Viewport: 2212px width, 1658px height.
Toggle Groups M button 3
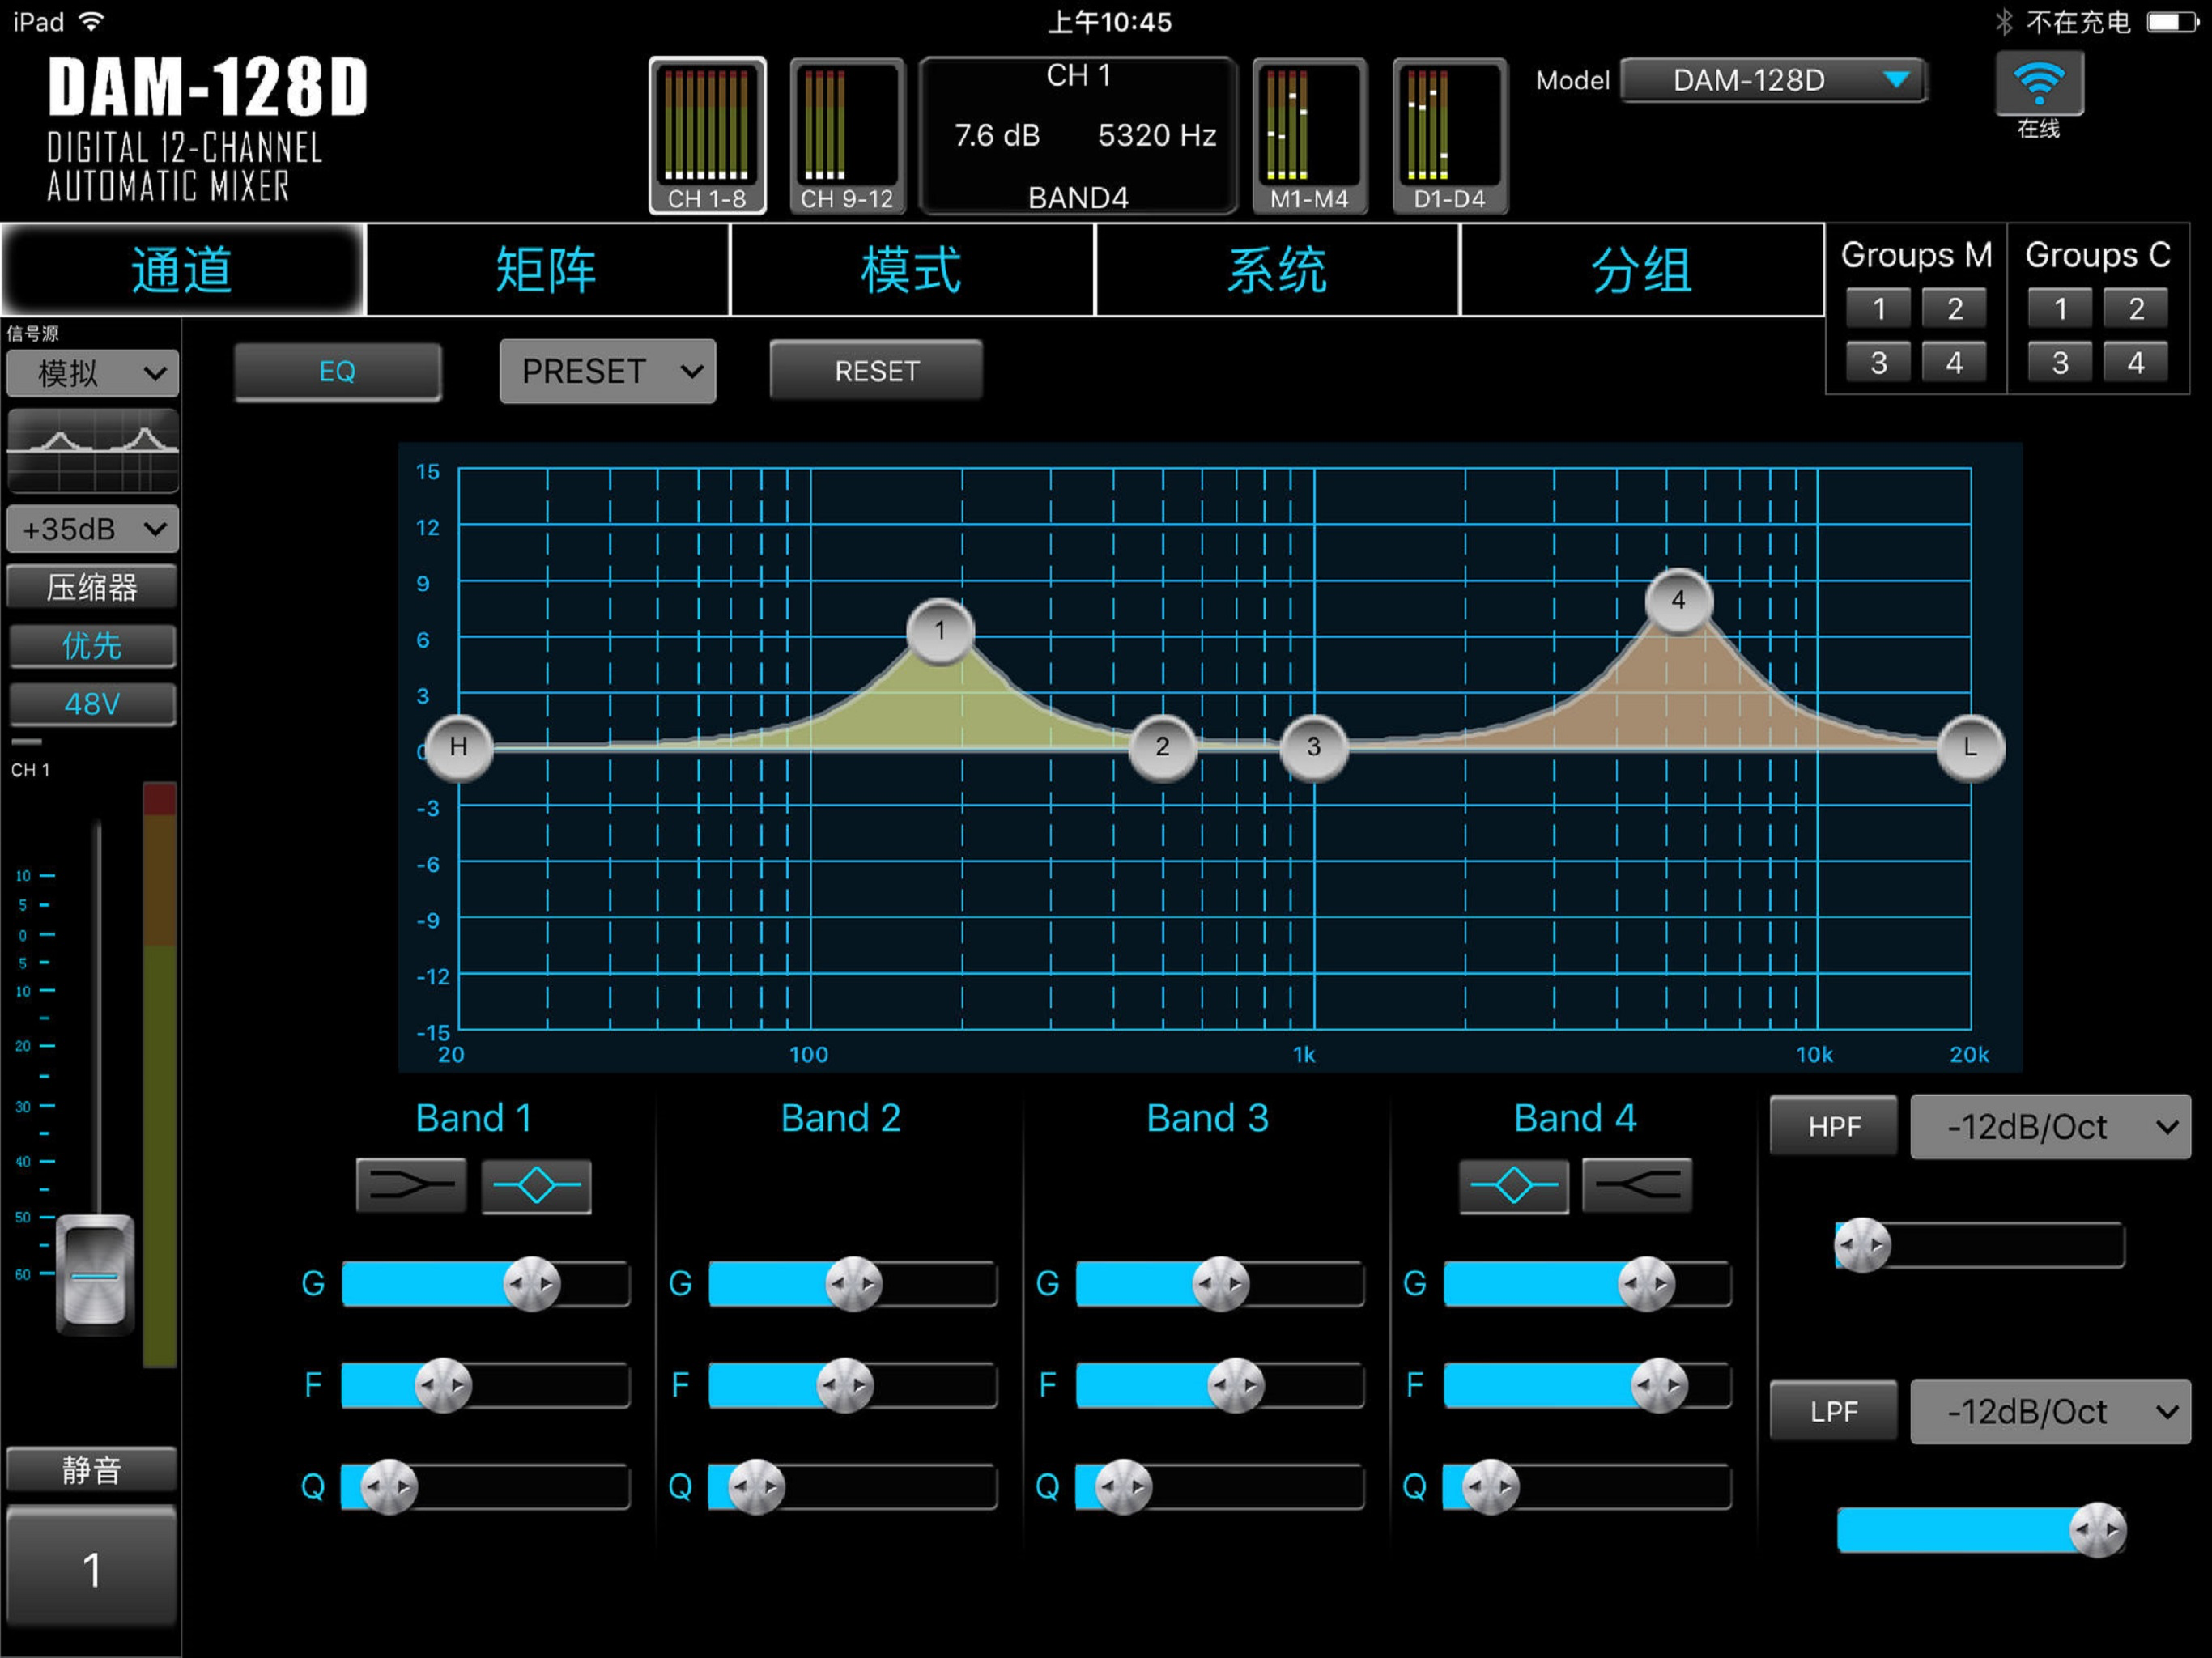point(1878,362)
